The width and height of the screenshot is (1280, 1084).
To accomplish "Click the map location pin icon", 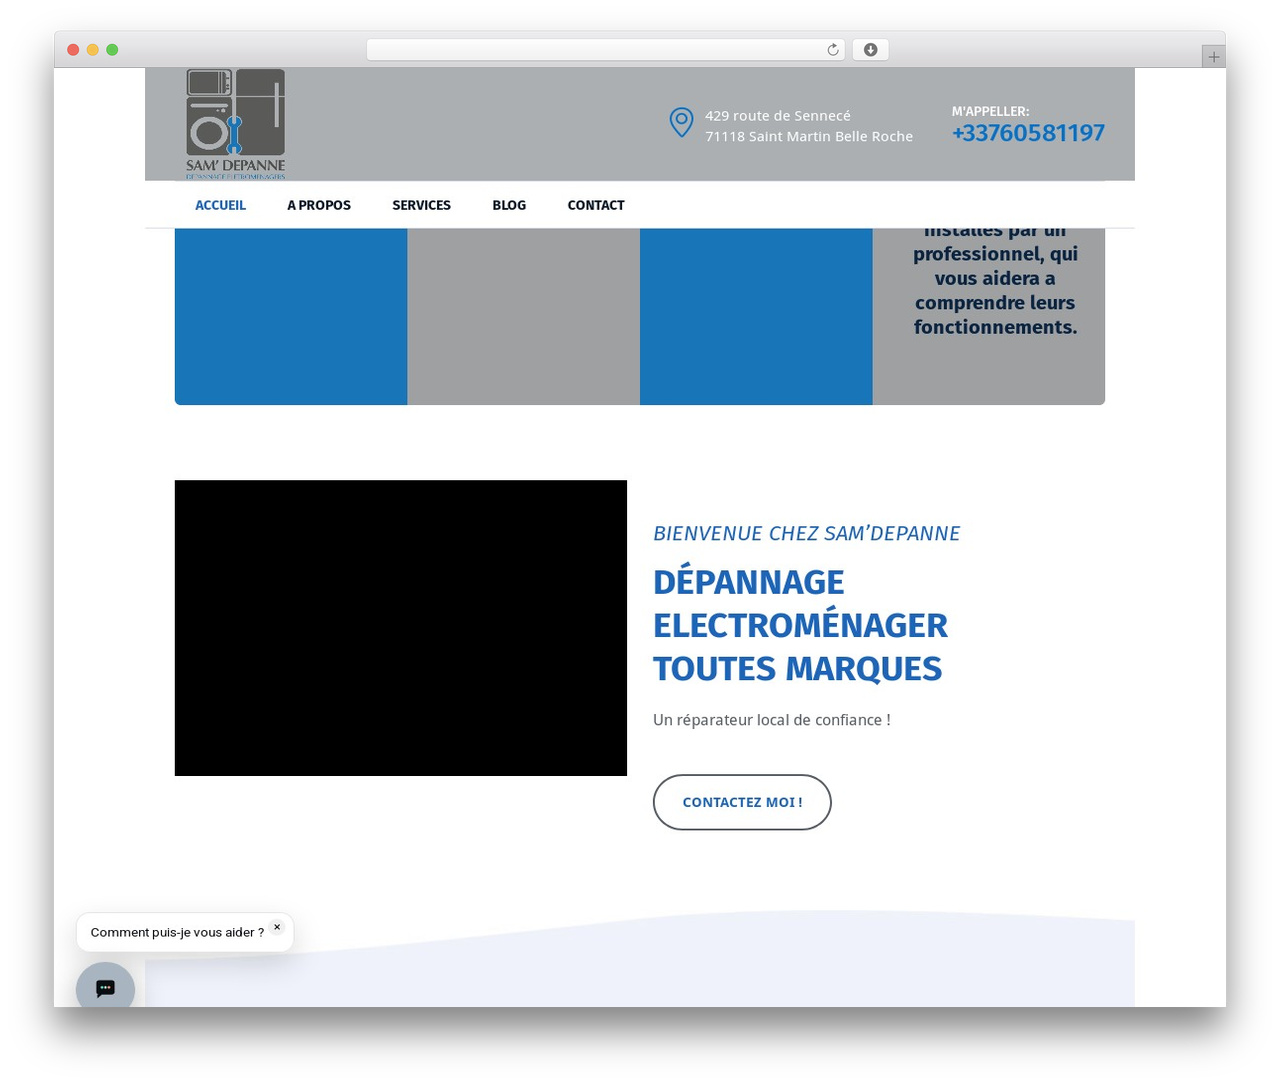I will 681,123.
